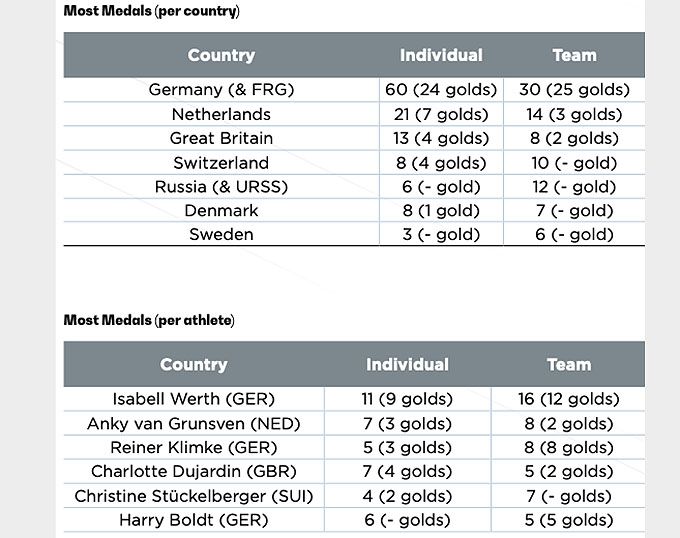Click the 'Most Medals (per country)' heading

[x=151, y=11]
